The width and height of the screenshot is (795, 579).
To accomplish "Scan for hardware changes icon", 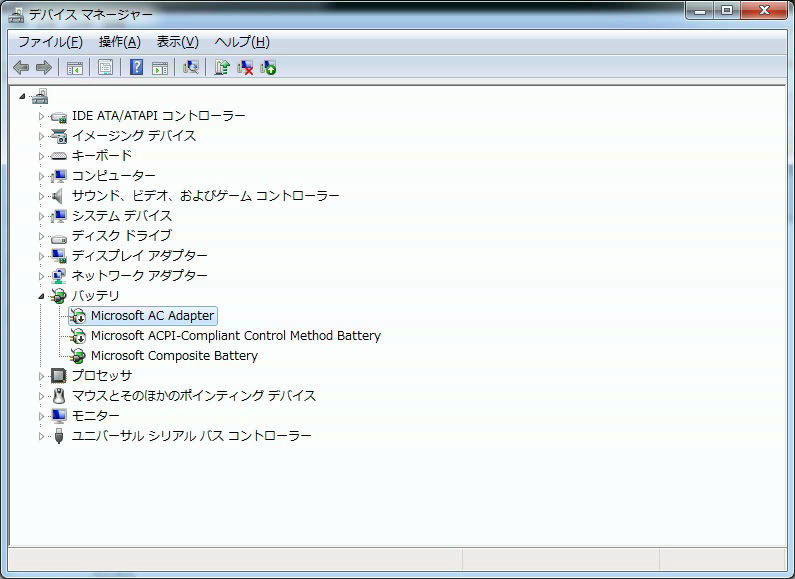I will 191,67.
